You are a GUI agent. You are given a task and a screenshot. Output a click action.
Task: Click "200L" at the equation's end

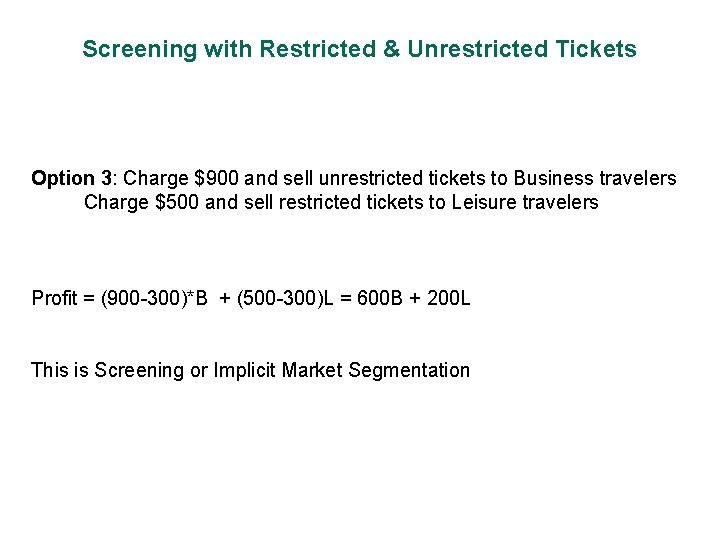448,298
